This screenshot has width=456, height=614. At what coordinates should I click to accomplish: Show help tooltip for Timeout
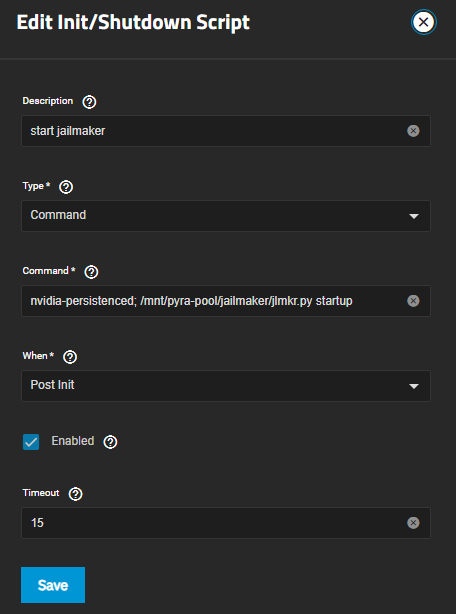click(x=76, y=494)
